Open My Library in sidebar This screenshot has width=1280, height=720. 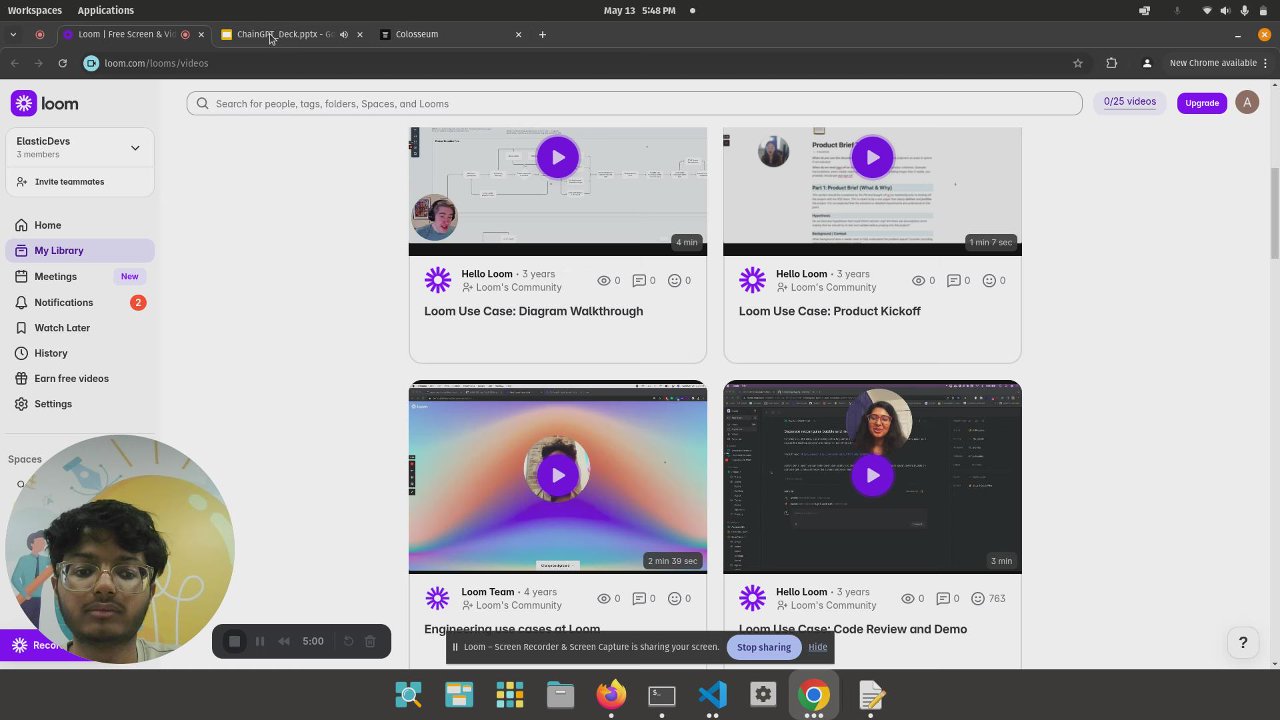click(80, 251)
